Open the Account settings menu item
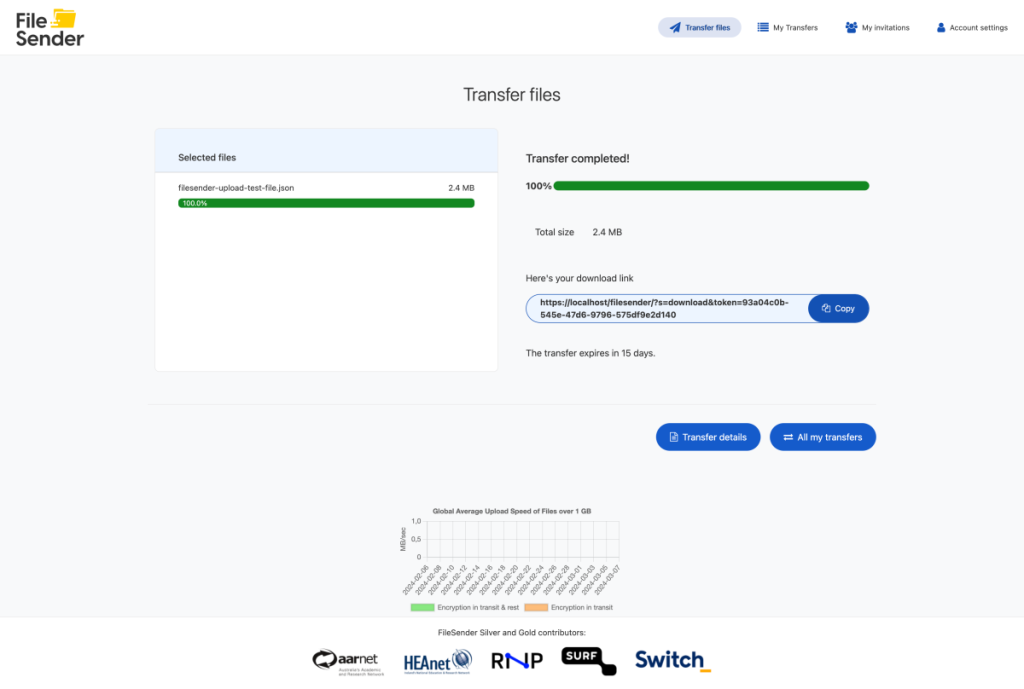The image size is (1024, 689). tap(972, 27)
